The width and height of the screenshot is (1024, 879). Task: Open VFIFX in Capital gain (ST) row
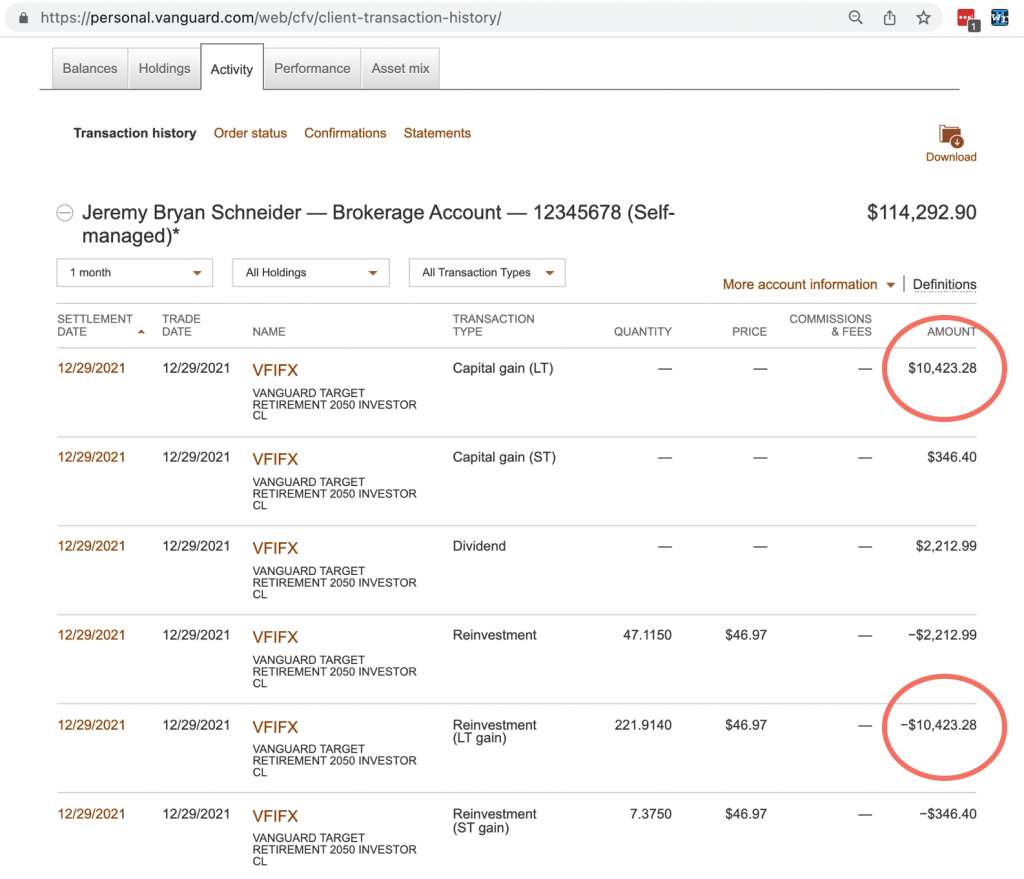[x=275, y=459]
